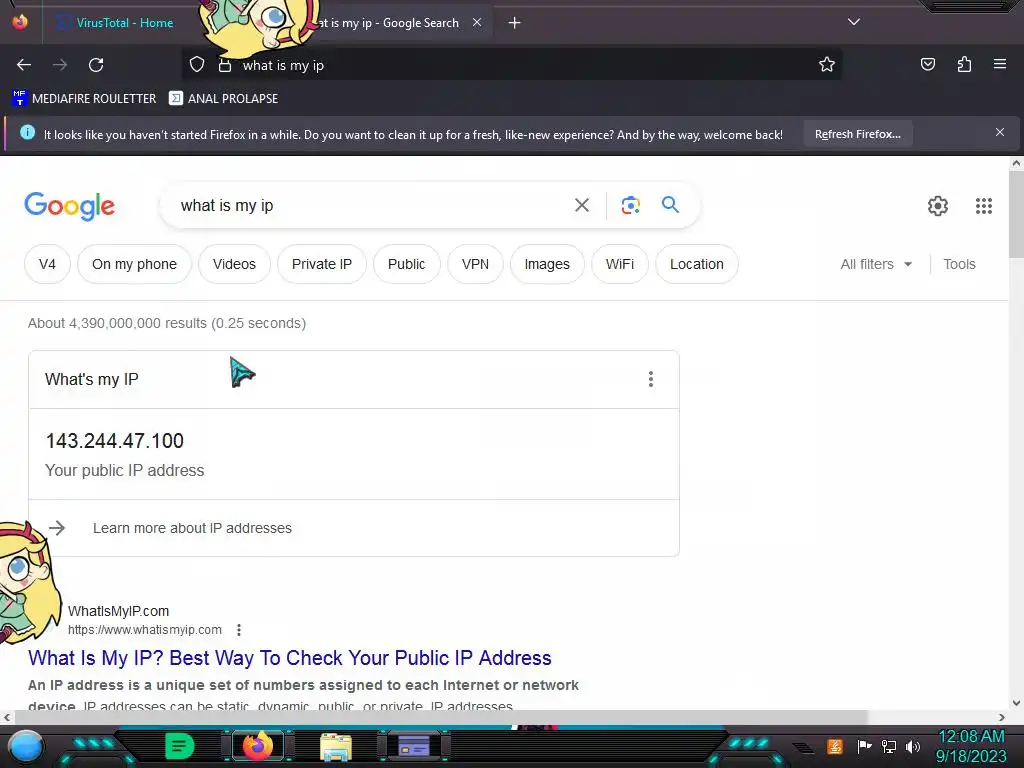
Task: Open the Google apps grid
Action: tap(984, 206)
